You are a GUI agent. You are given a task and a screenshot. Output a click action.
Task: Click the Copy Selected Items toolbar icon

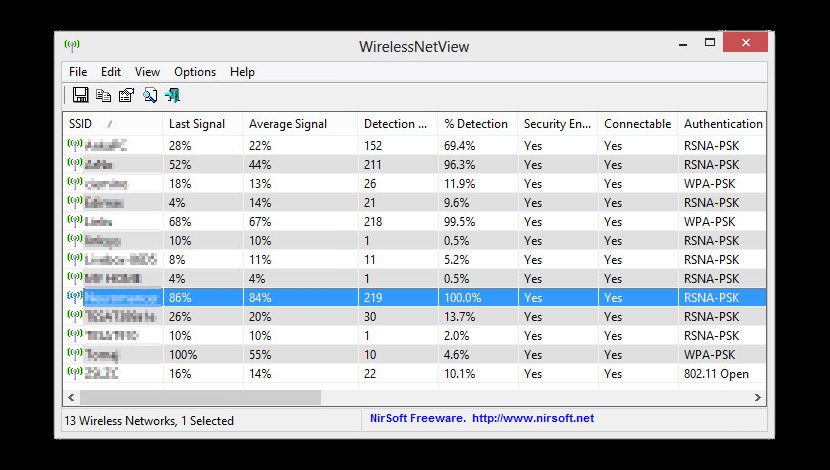(x=104, y=95)
